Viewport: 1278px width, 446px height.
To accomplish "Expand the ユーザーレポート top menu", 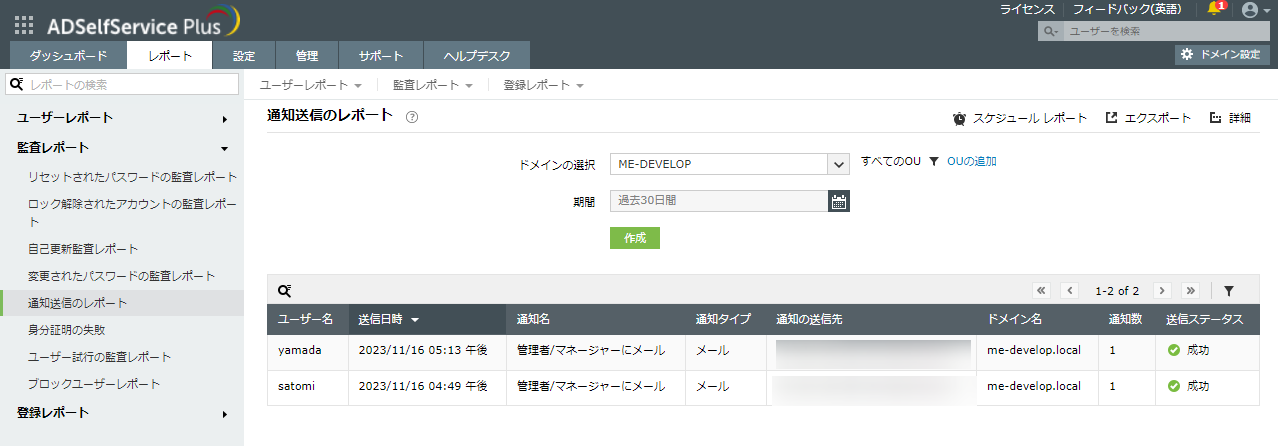I will 310,86.
